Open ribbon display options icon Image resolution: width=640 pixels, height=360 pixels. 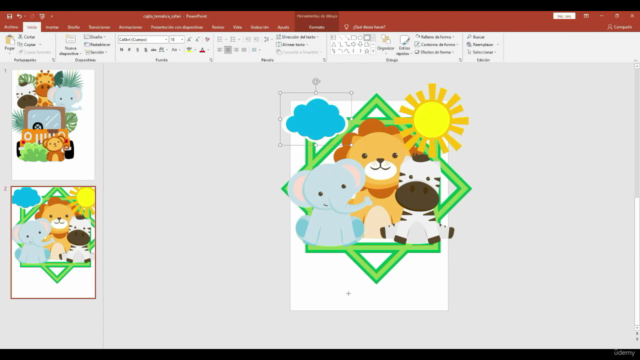(x=586, y=16)
